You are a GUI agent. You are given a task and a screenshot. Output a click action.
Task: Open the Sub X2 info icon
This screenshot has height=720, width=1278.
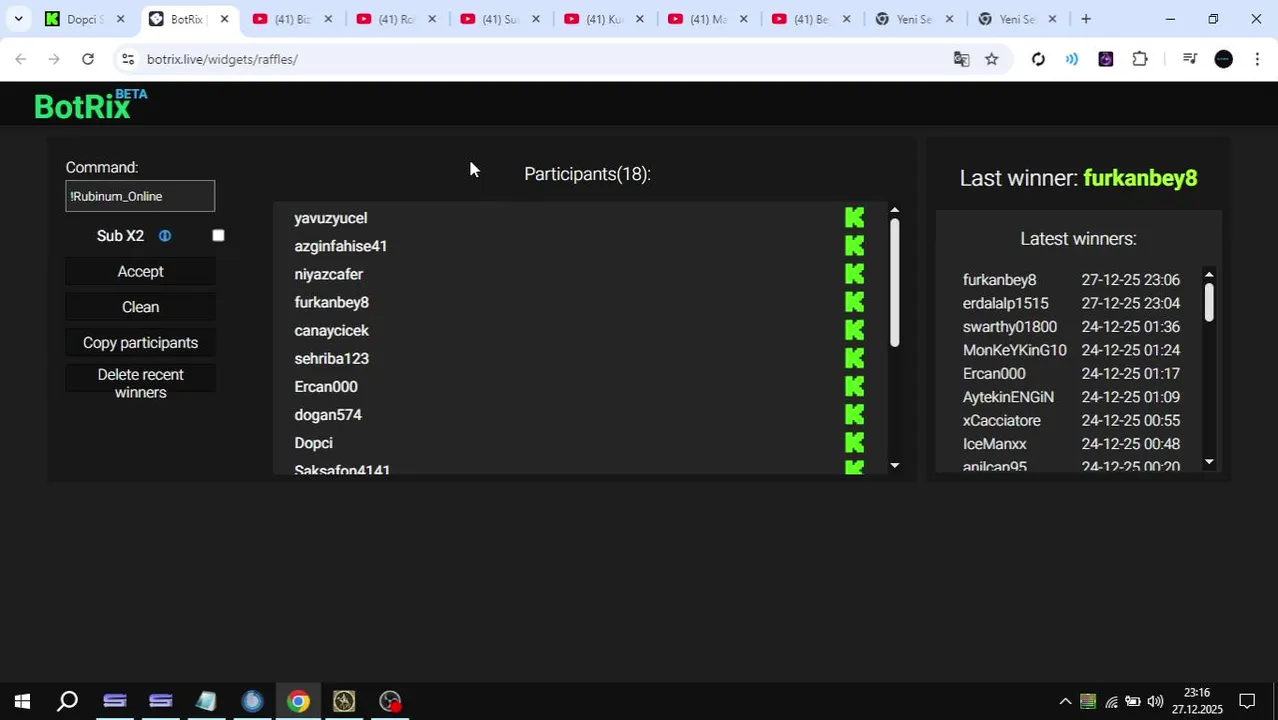click(x=165, y=236)
